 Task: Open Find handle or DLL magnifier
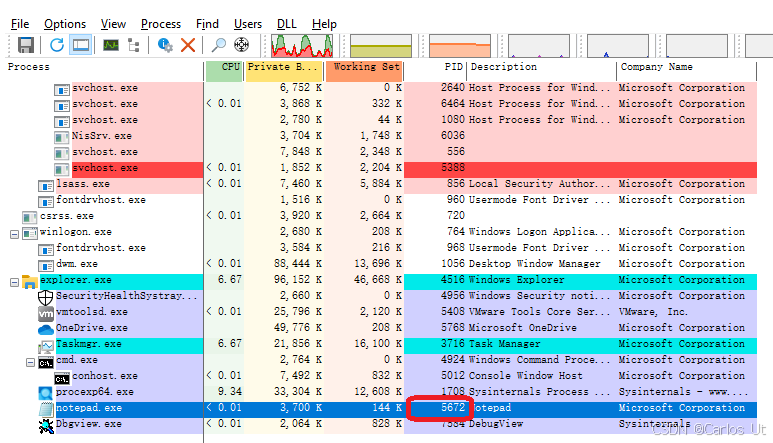[x=218, y=45]
